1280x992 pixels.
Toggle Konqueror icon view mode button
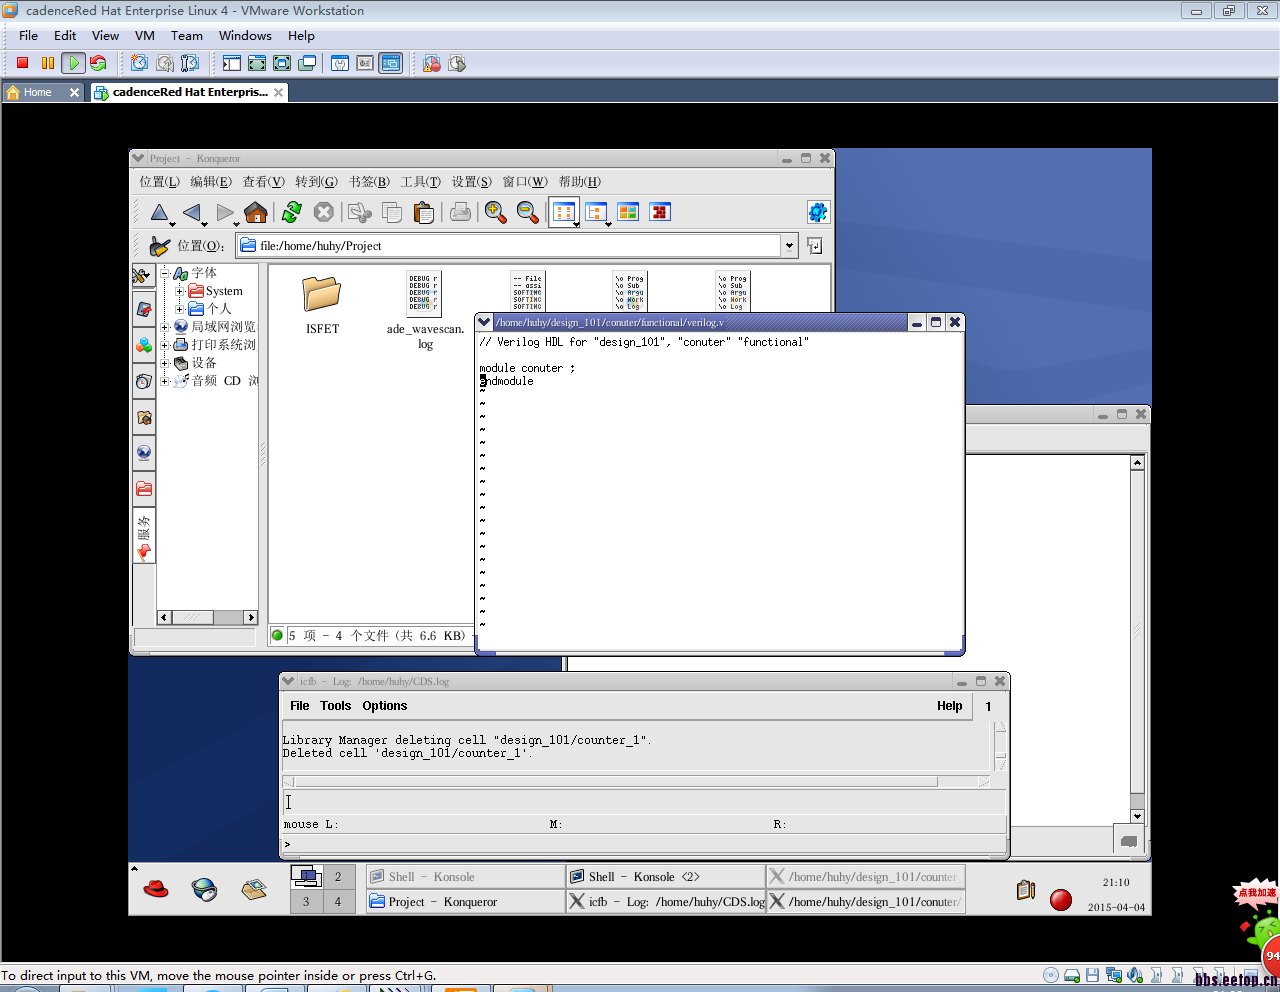click(x=564, y=212)
